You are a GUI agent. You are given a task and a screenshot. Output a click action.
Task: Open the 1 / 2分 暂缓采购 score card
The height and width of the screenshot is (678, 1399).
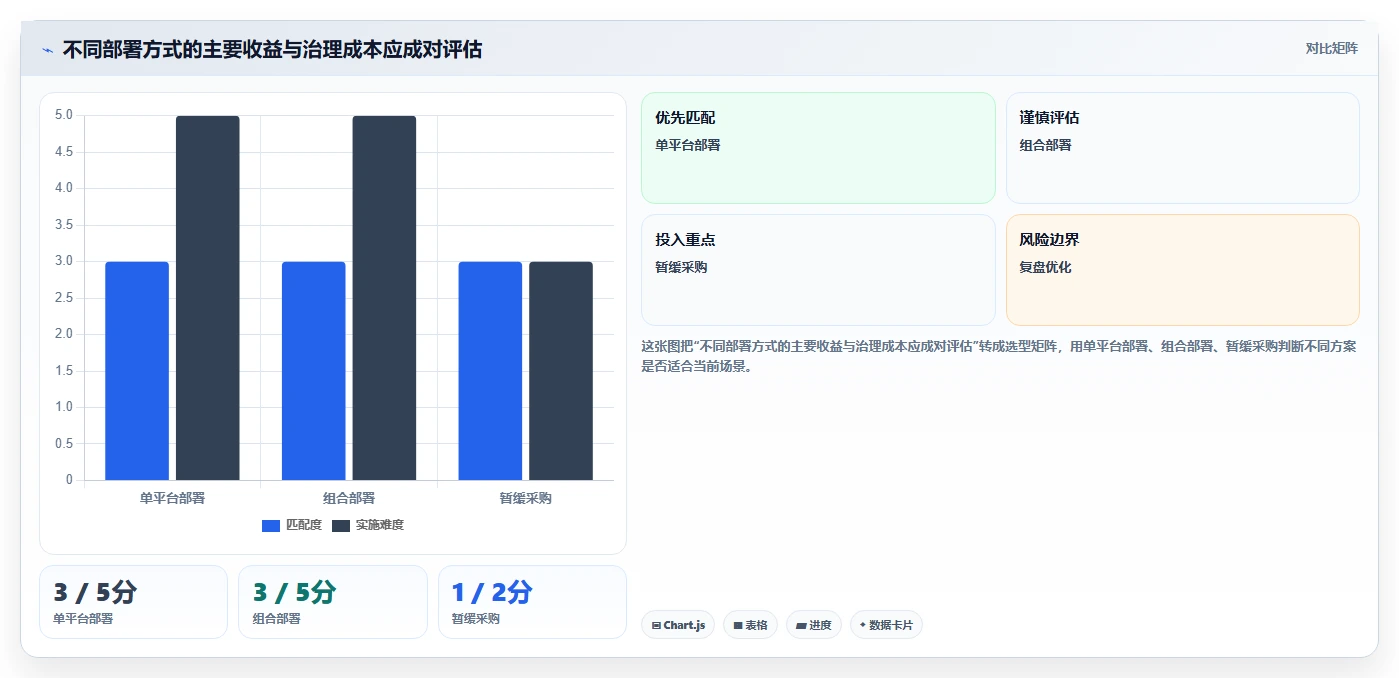coord(532,602)
